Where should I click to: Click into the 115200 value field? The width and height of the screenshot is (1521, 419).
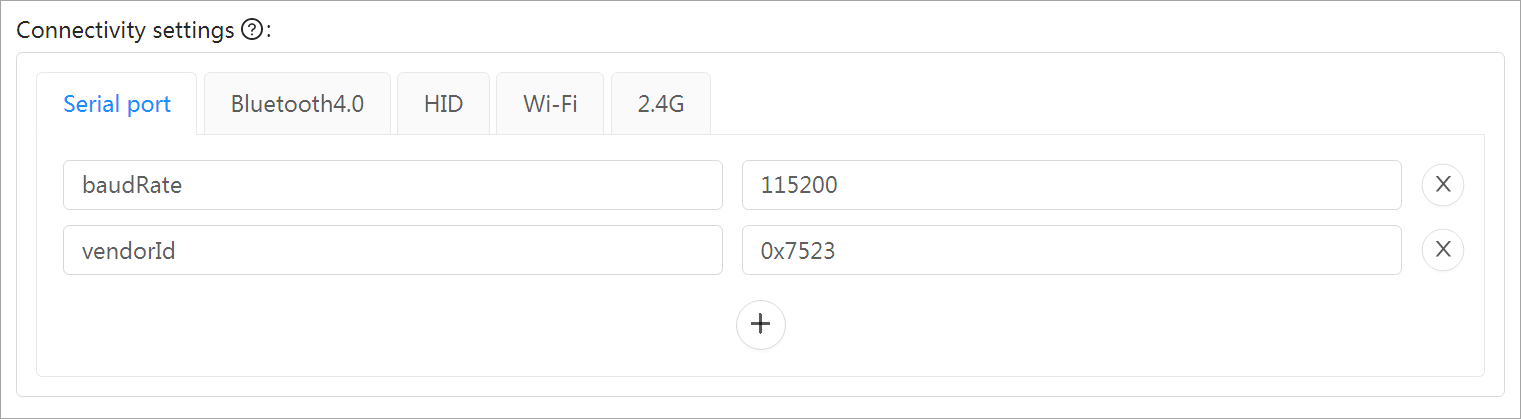tap(1072, 185)
